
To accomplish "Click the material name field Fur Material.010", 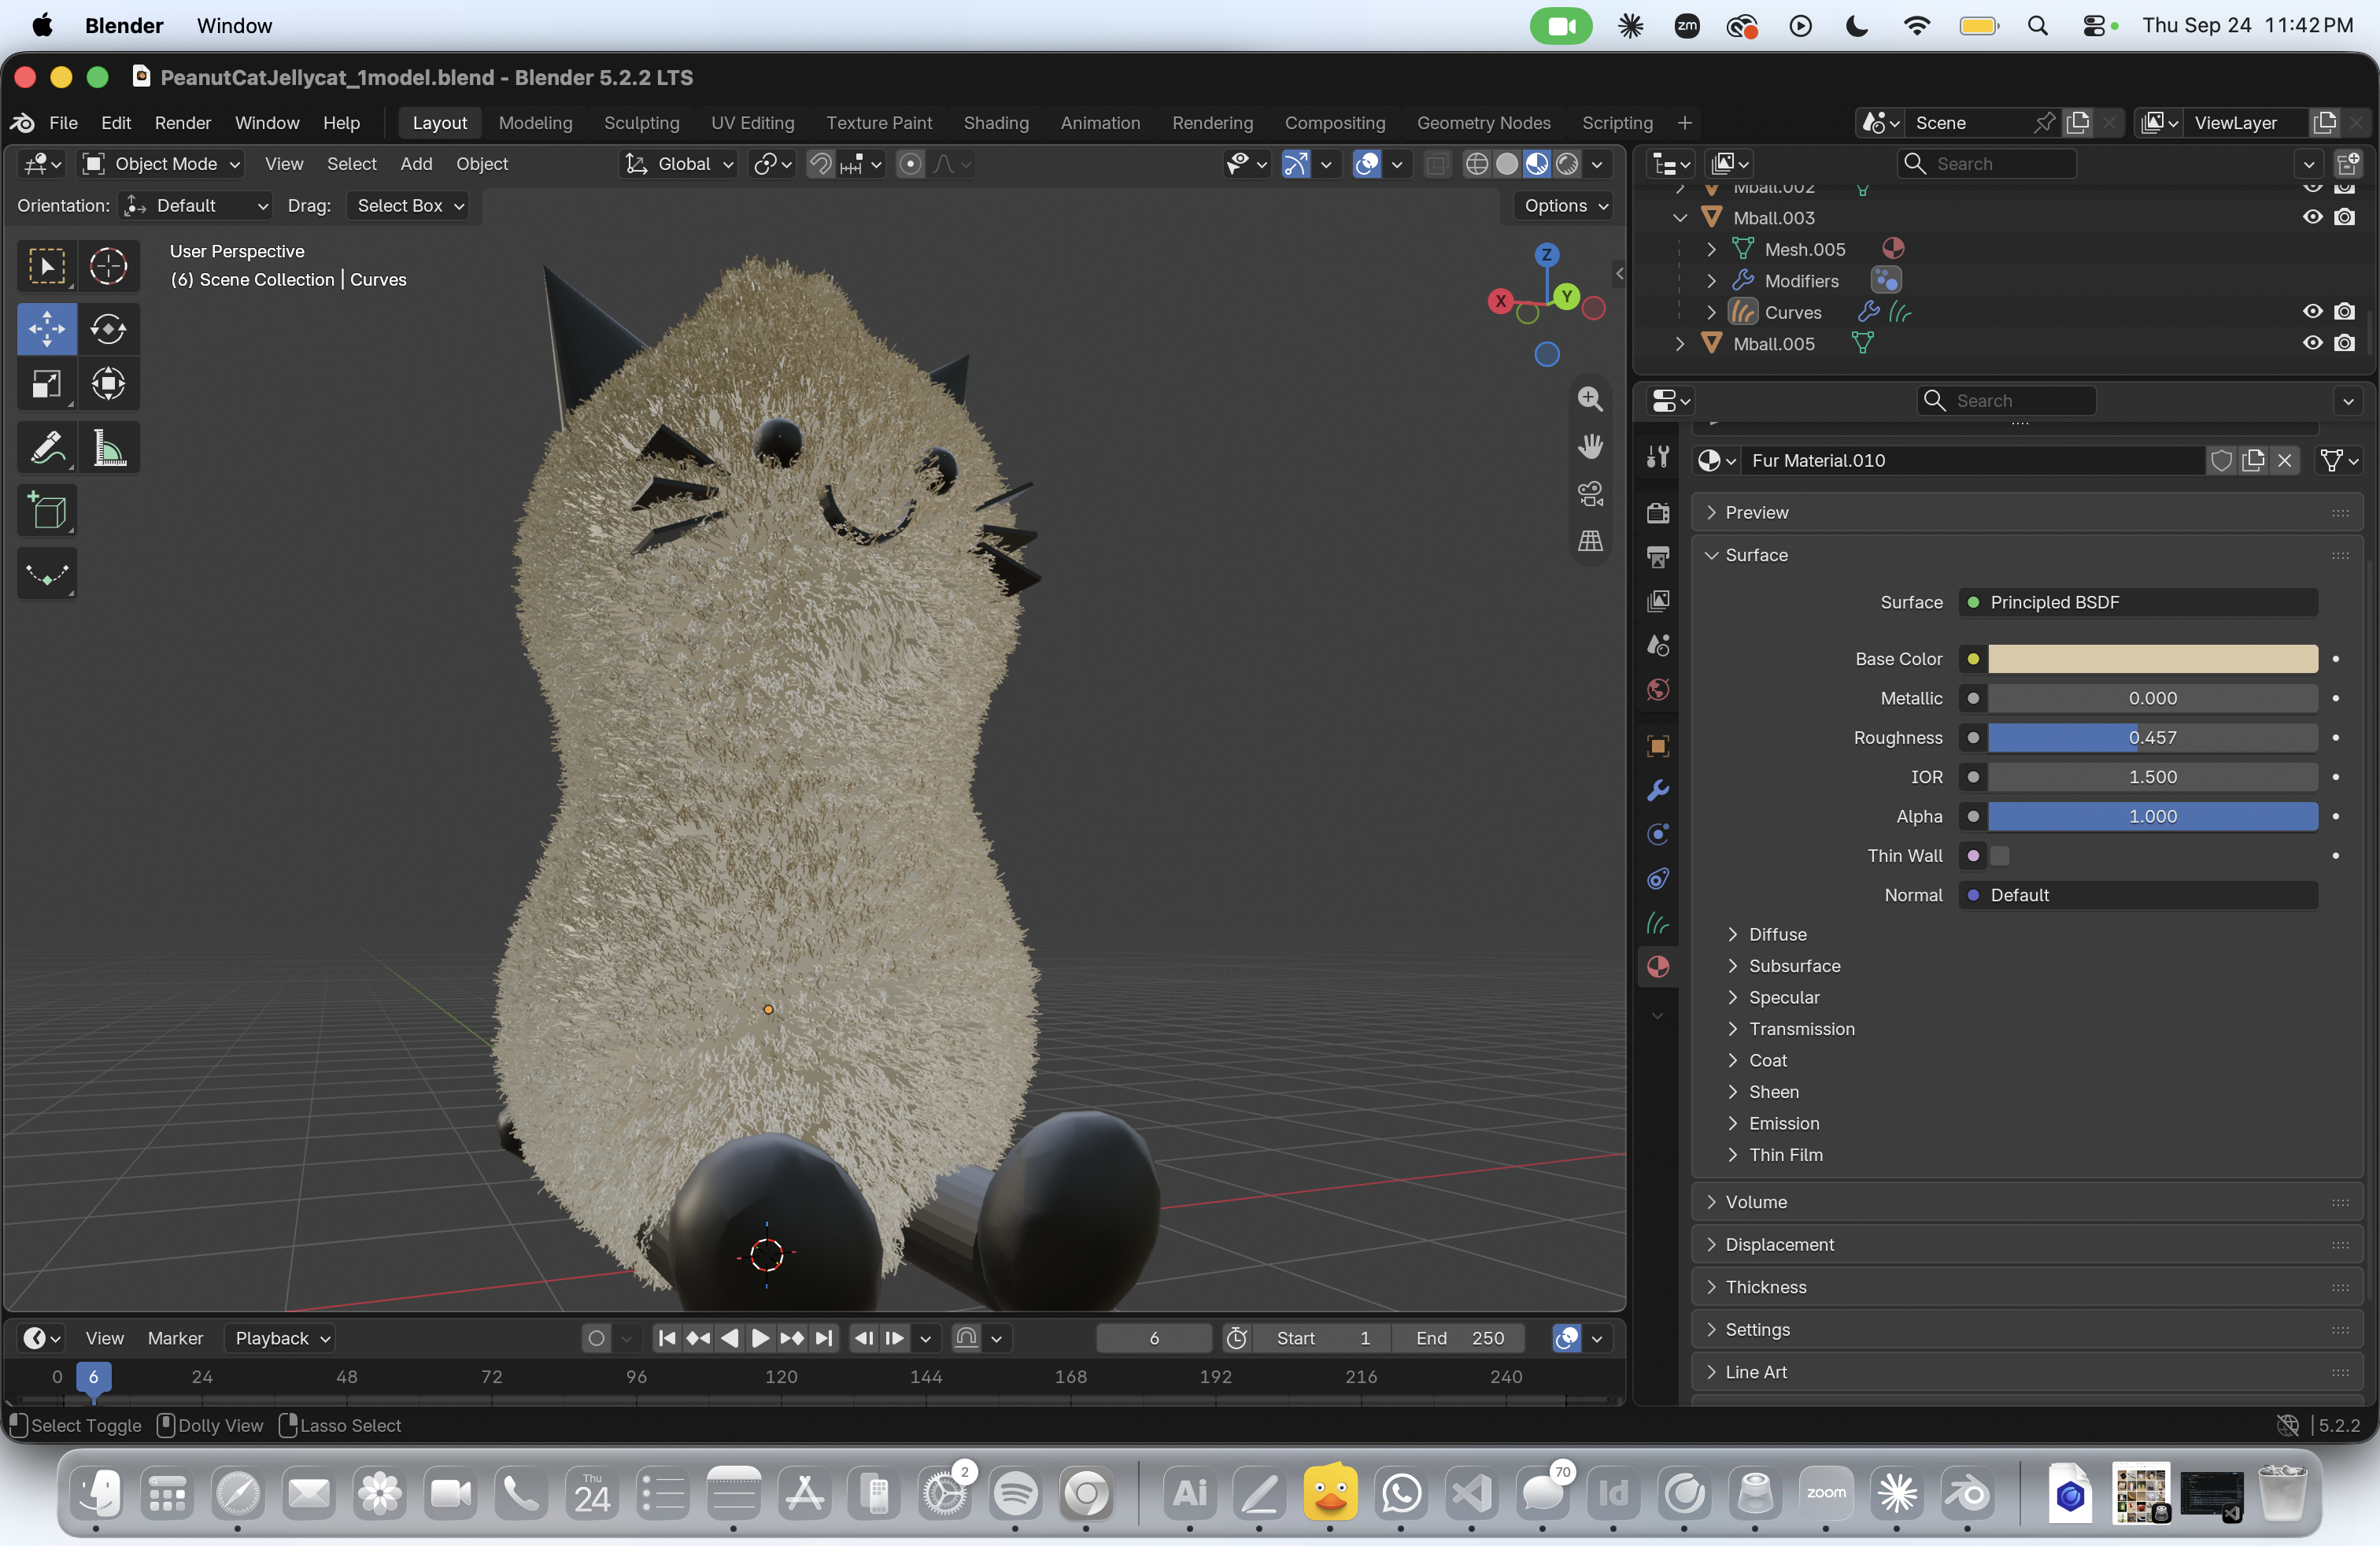I will (1972, 460).
